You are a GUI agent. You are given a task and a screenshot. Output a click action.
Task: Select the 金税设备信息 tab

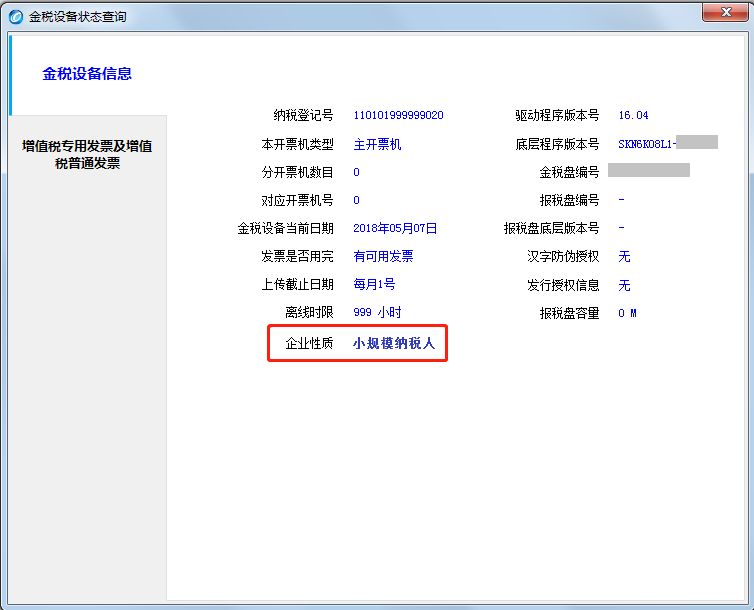click(87, 74)
